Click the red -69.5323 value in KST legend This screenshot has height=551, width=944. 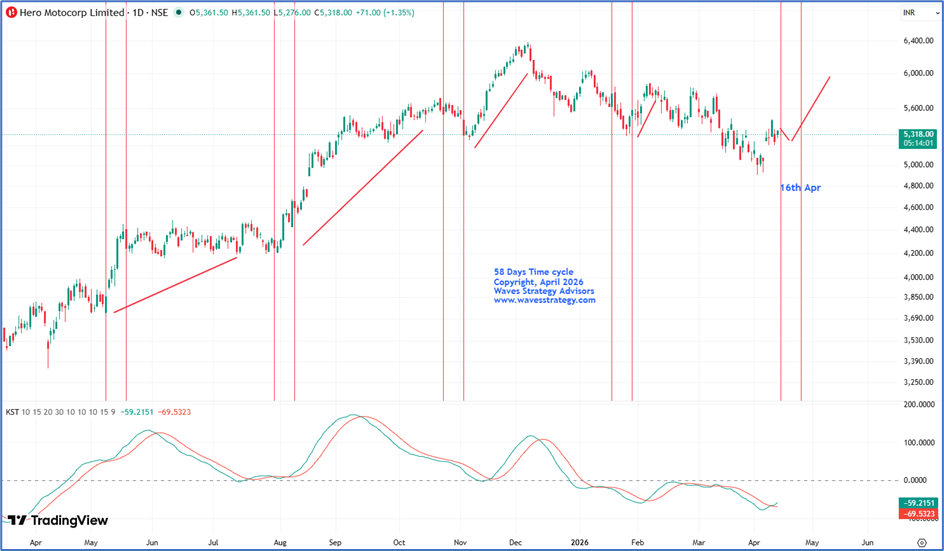(174, 412)
